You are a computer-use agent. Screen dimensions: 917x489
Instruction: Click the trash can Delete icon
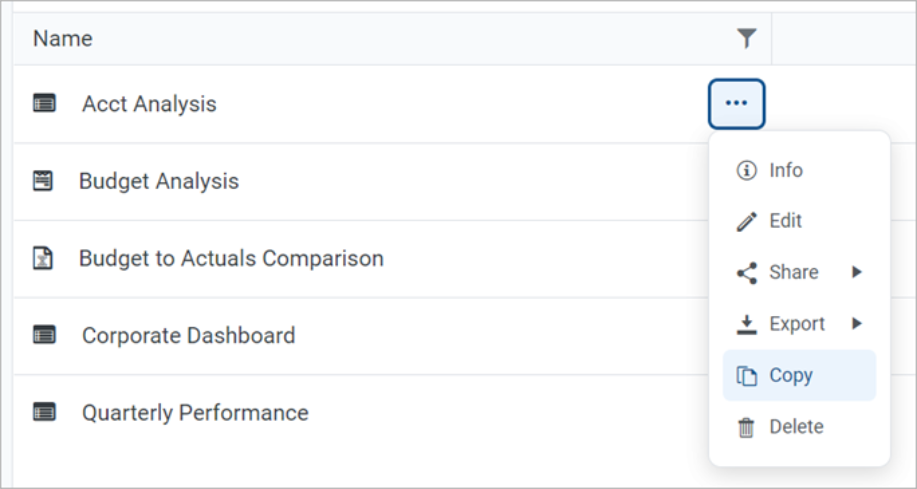(746, 427)
